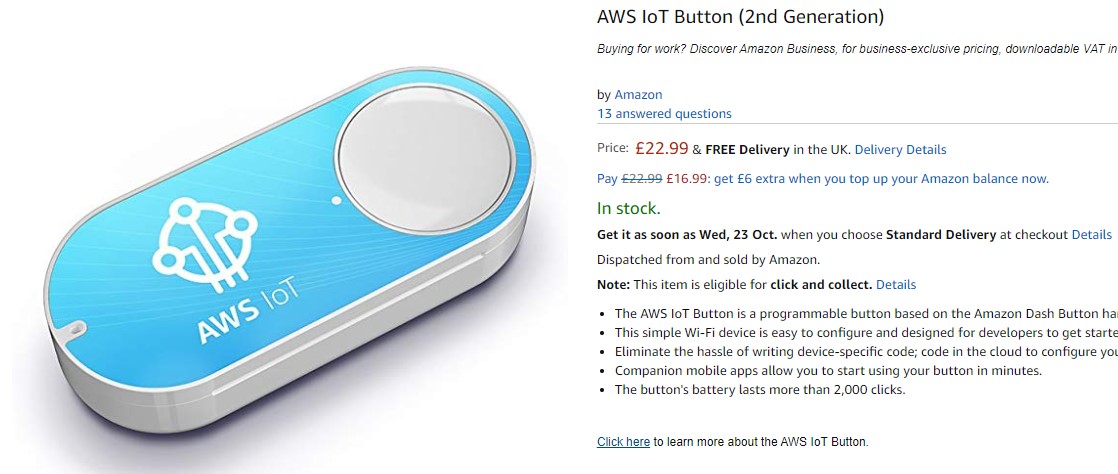Click the bullet about battery lasting 2,000 clicks
The width and height of the screenshot is (1118, 474).
pos(759,389)
